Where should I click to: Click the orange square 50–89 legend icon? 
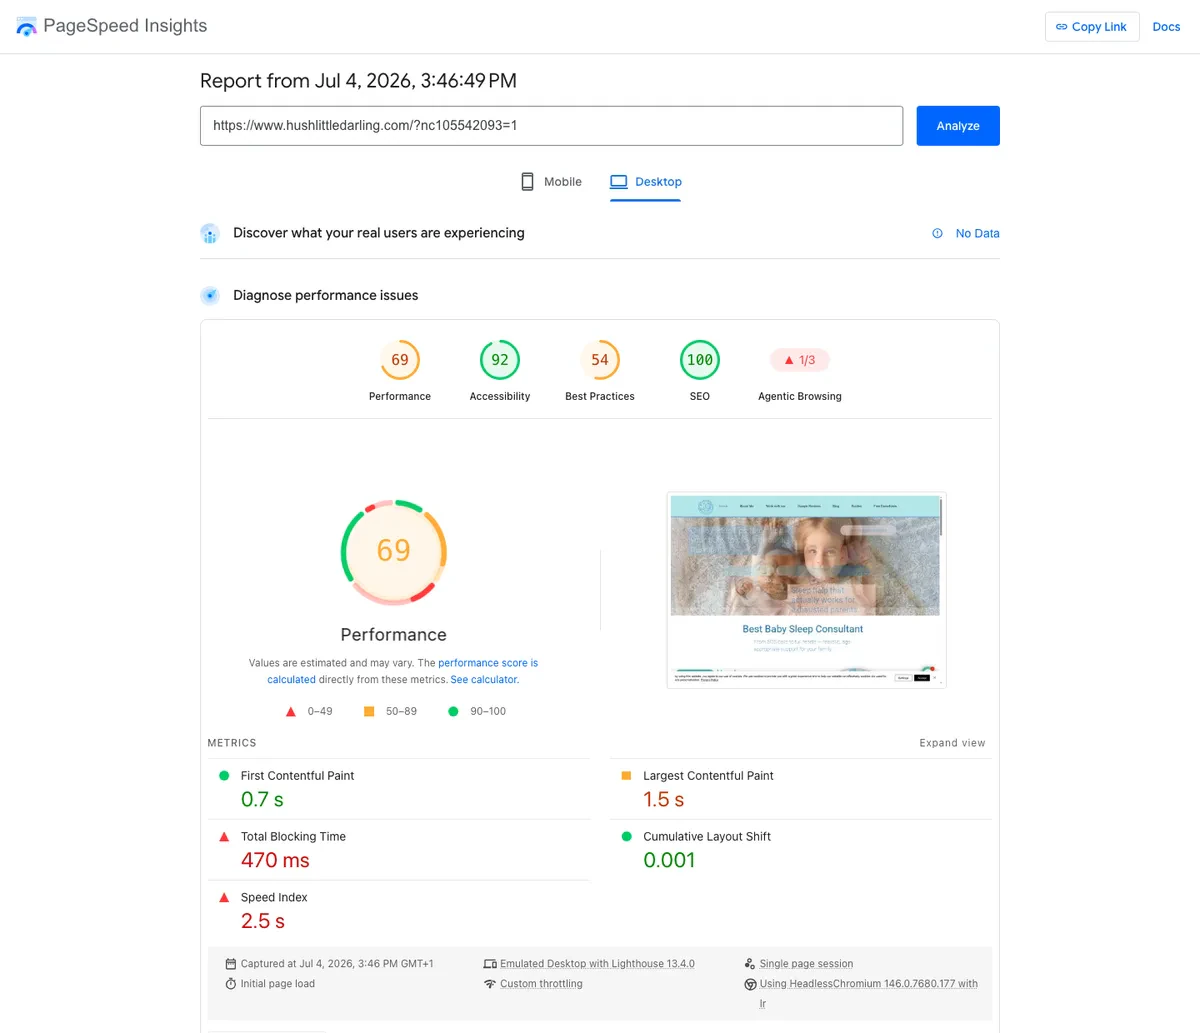point(369,712)
